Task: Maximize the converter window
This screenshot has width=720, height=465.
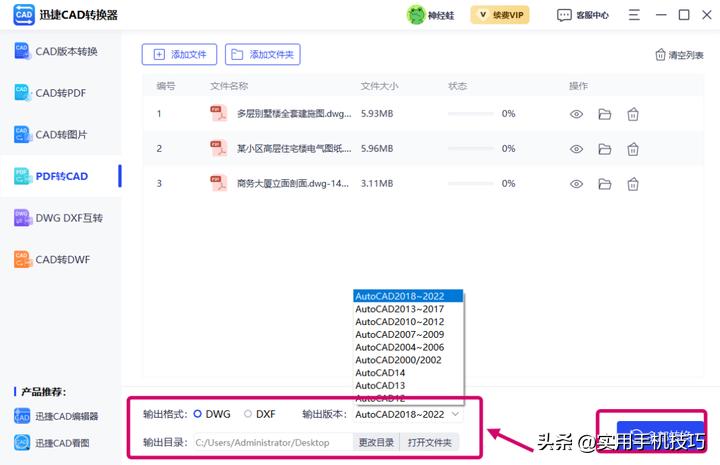Action: pos(684,15)
